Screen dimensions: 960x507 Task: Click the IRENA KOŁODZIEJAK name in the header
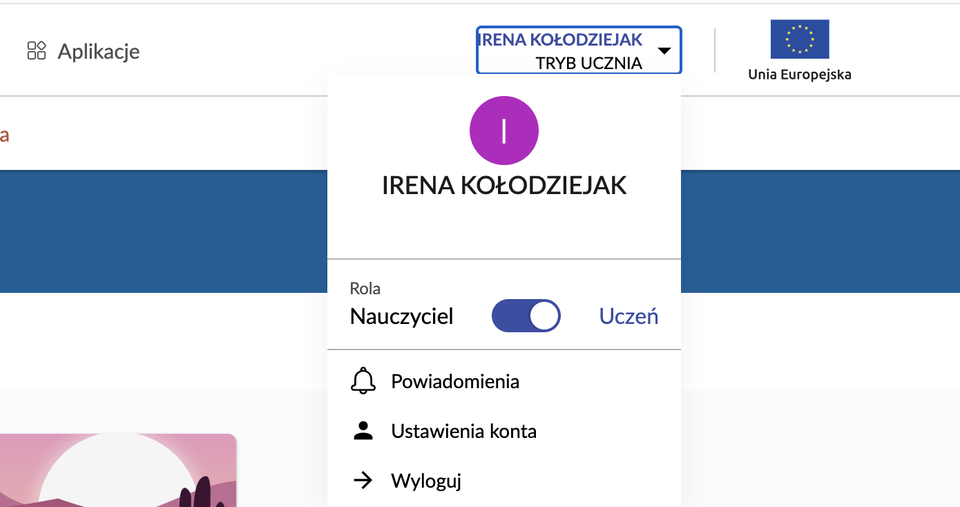(562, 40)
